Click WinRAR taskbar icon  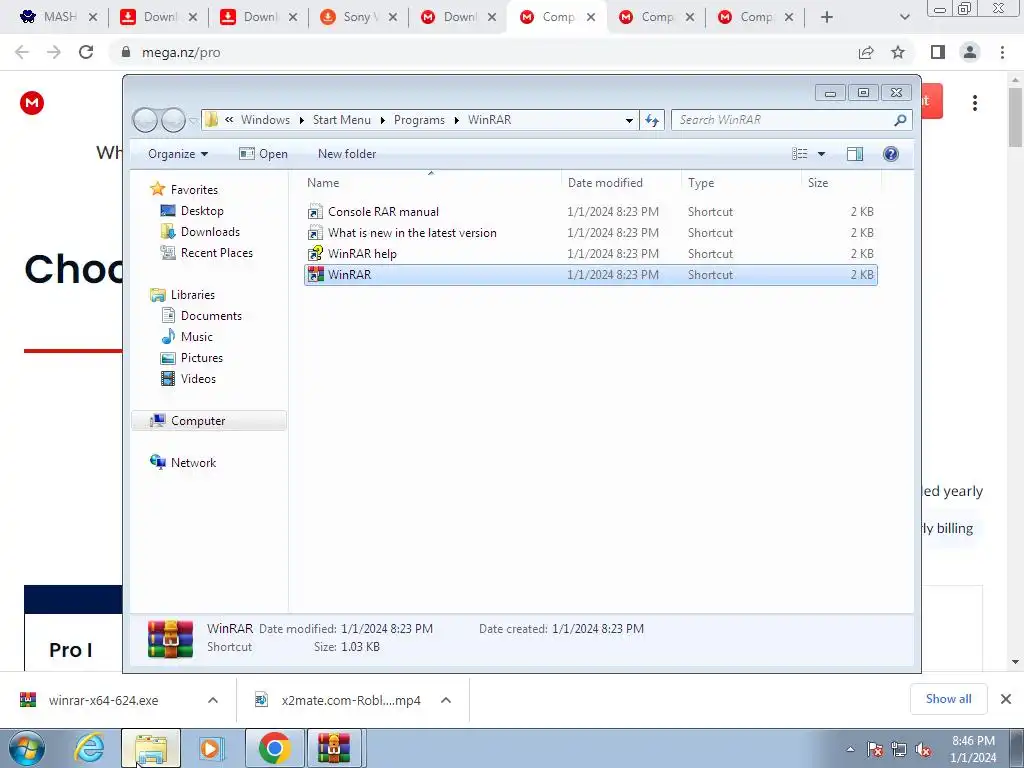(x=334, y=748)
